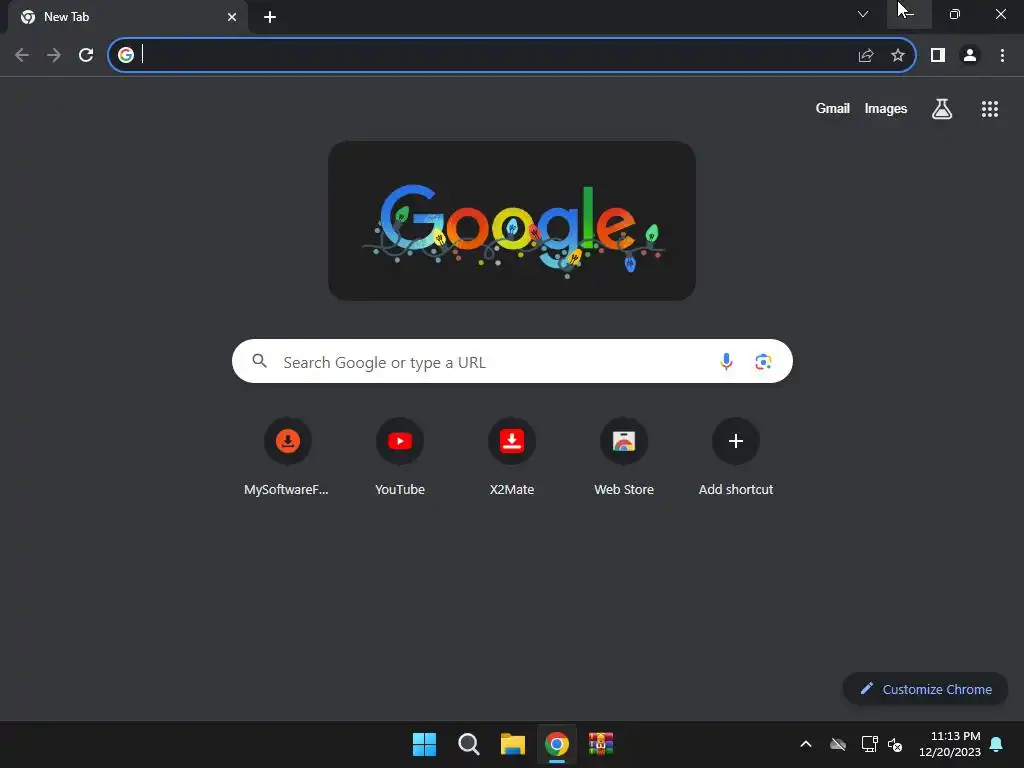Open the Chrome side panel
This screenshot has height=768, width=1024.
938,56
